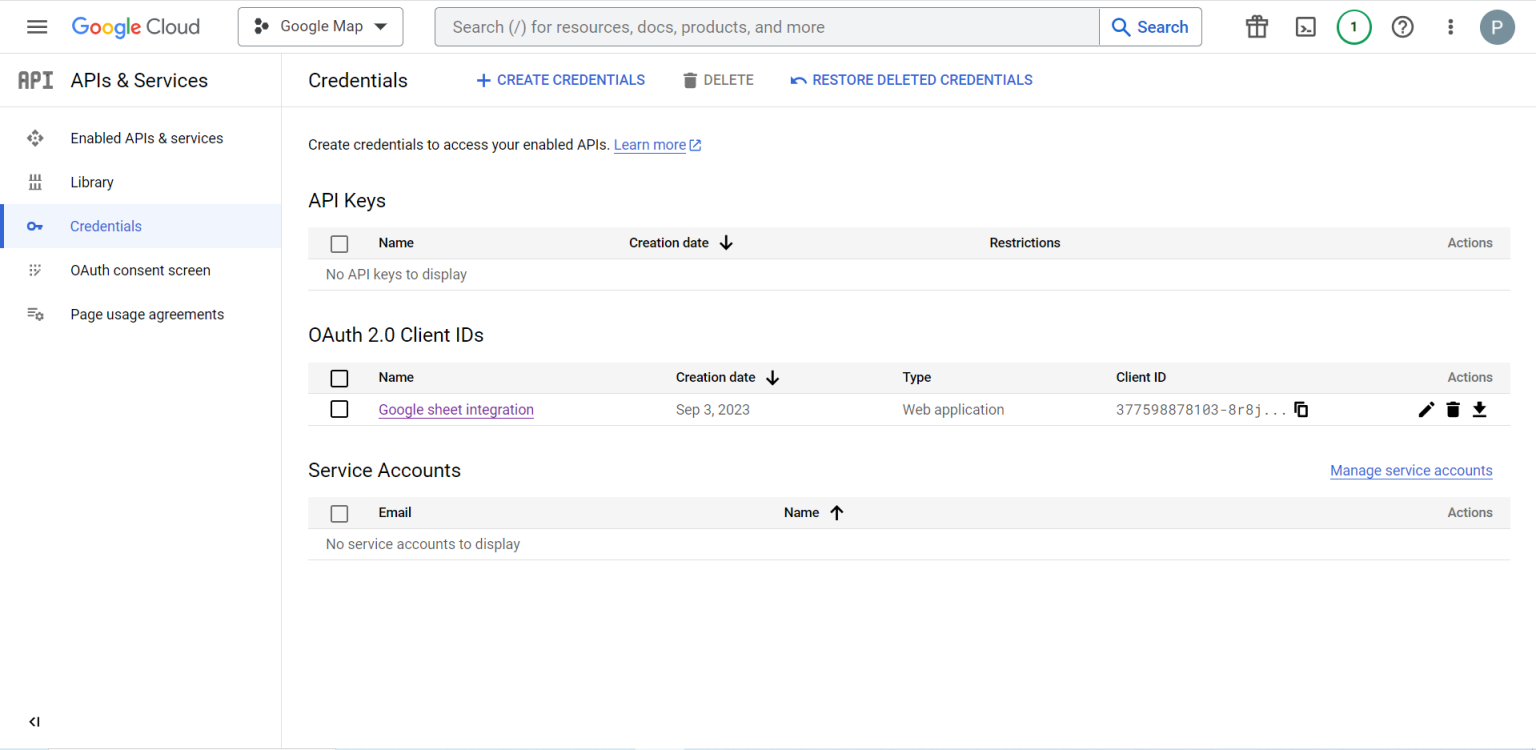
Task: Open the more options three-dot menu
Action: tap(1450, 27)
